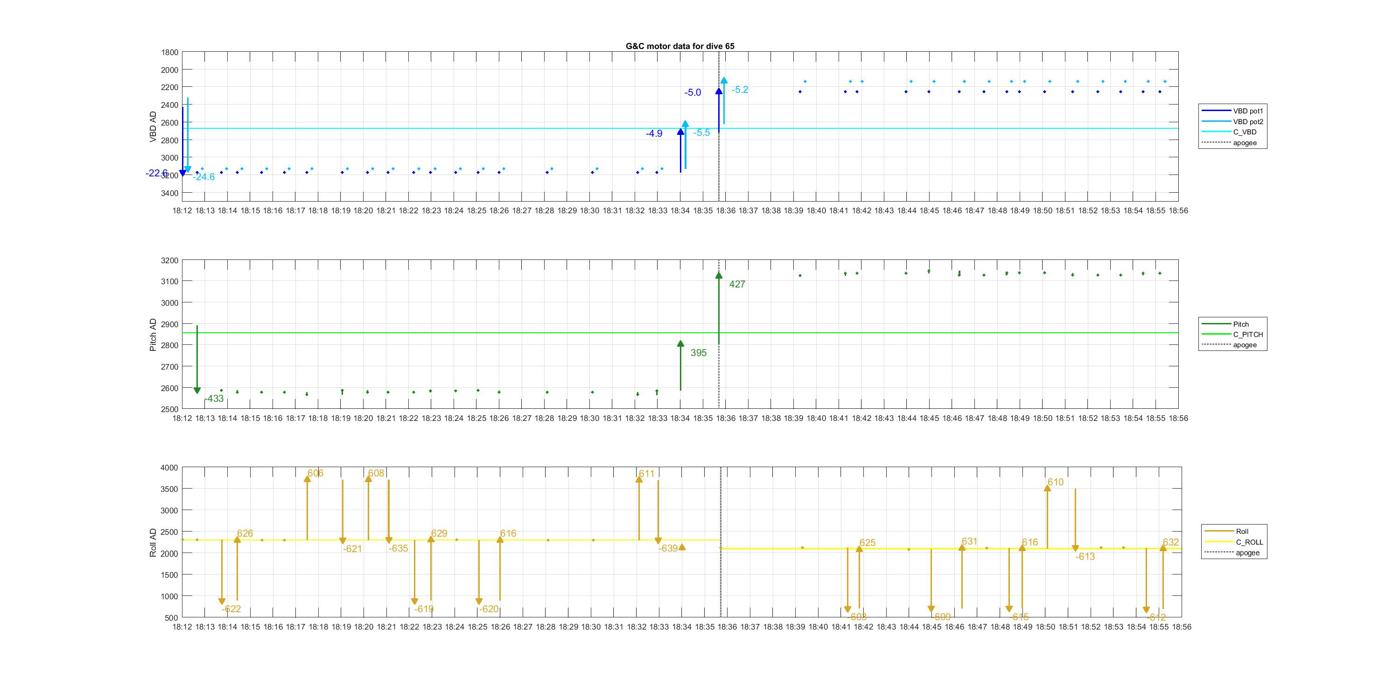1400x693 pixels.
Task: Click the '-620' roll data label
Action: (488, 609)
